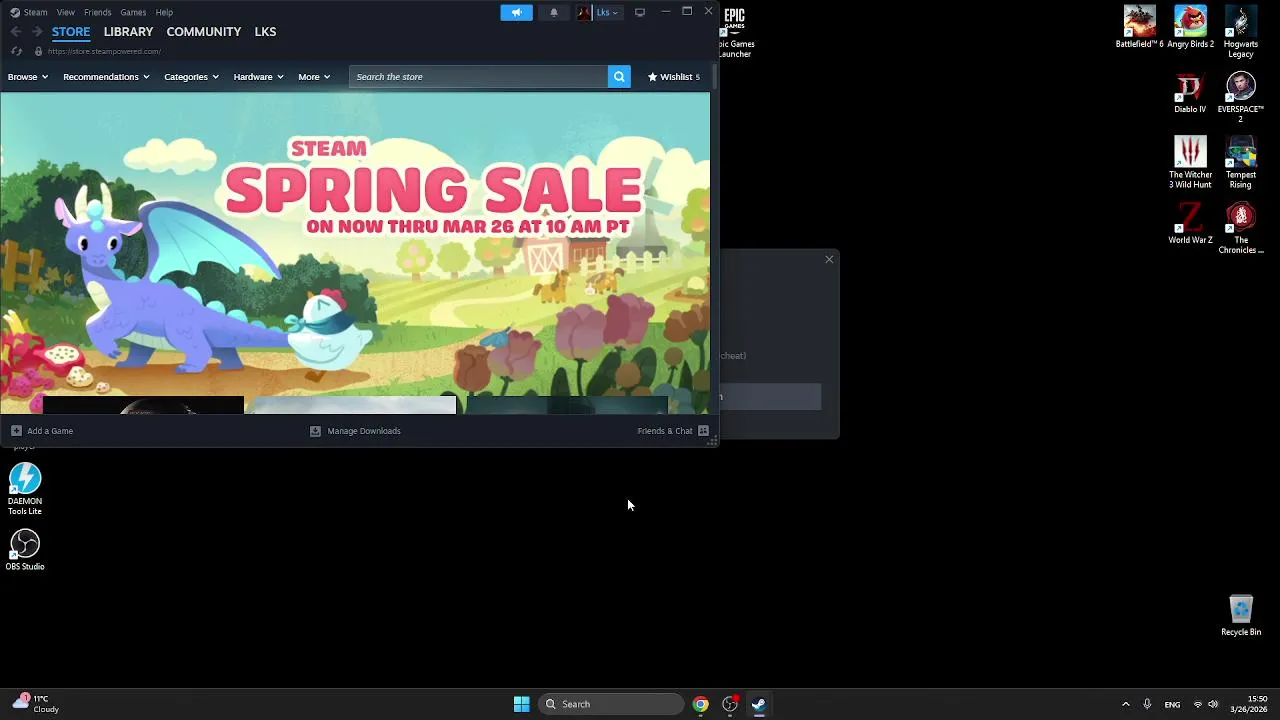This screenshot has height=720, width=1280.
Task: Open Steam notifications bell
Action: tap(554, 12)
